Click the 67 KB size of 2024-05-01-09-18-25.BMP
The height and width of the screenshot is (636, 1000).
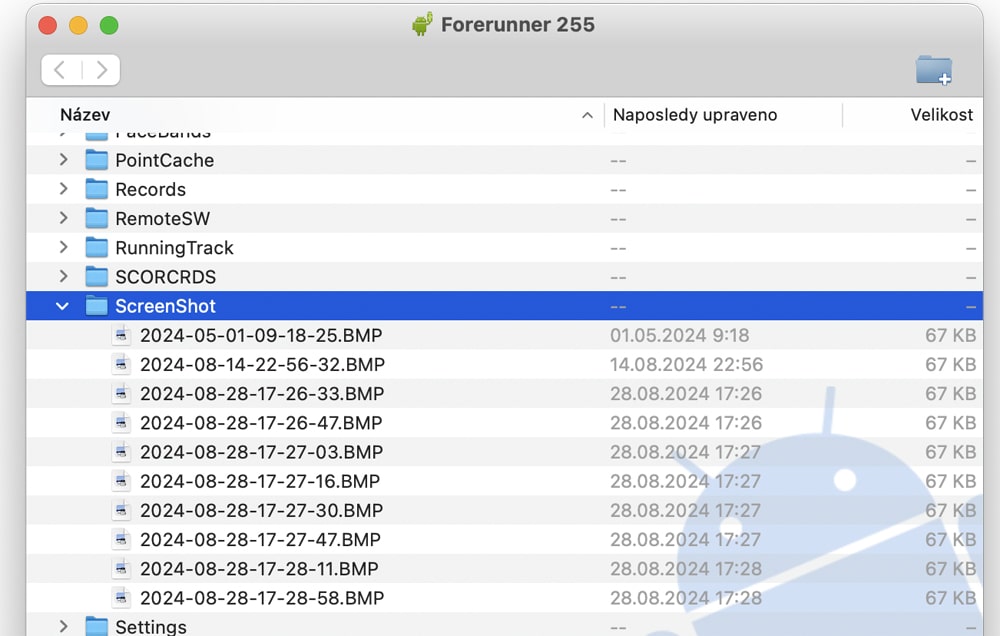coord(950,336)
